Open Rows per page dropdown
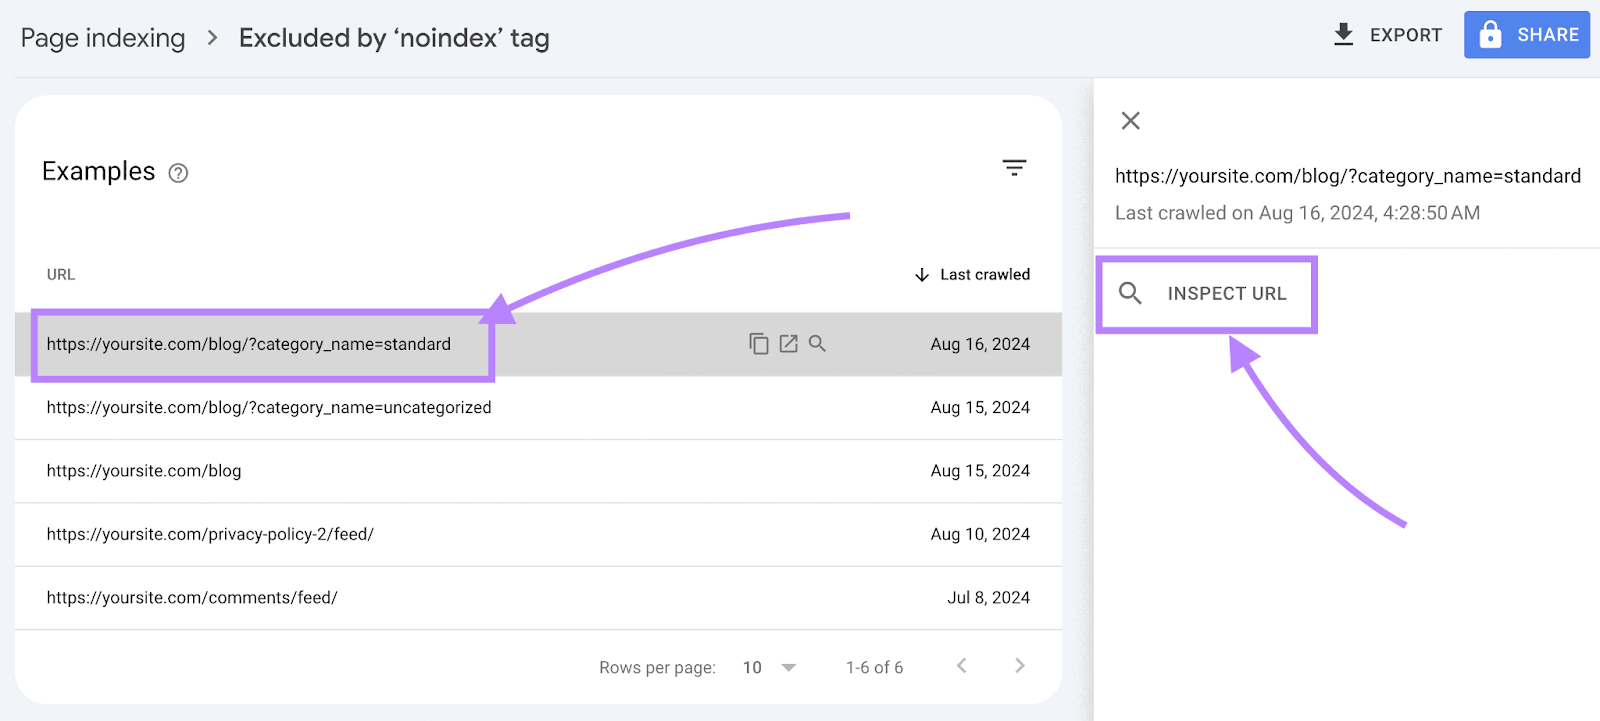The height and width of the screenshot is (721, 1600). pos(769,667)
